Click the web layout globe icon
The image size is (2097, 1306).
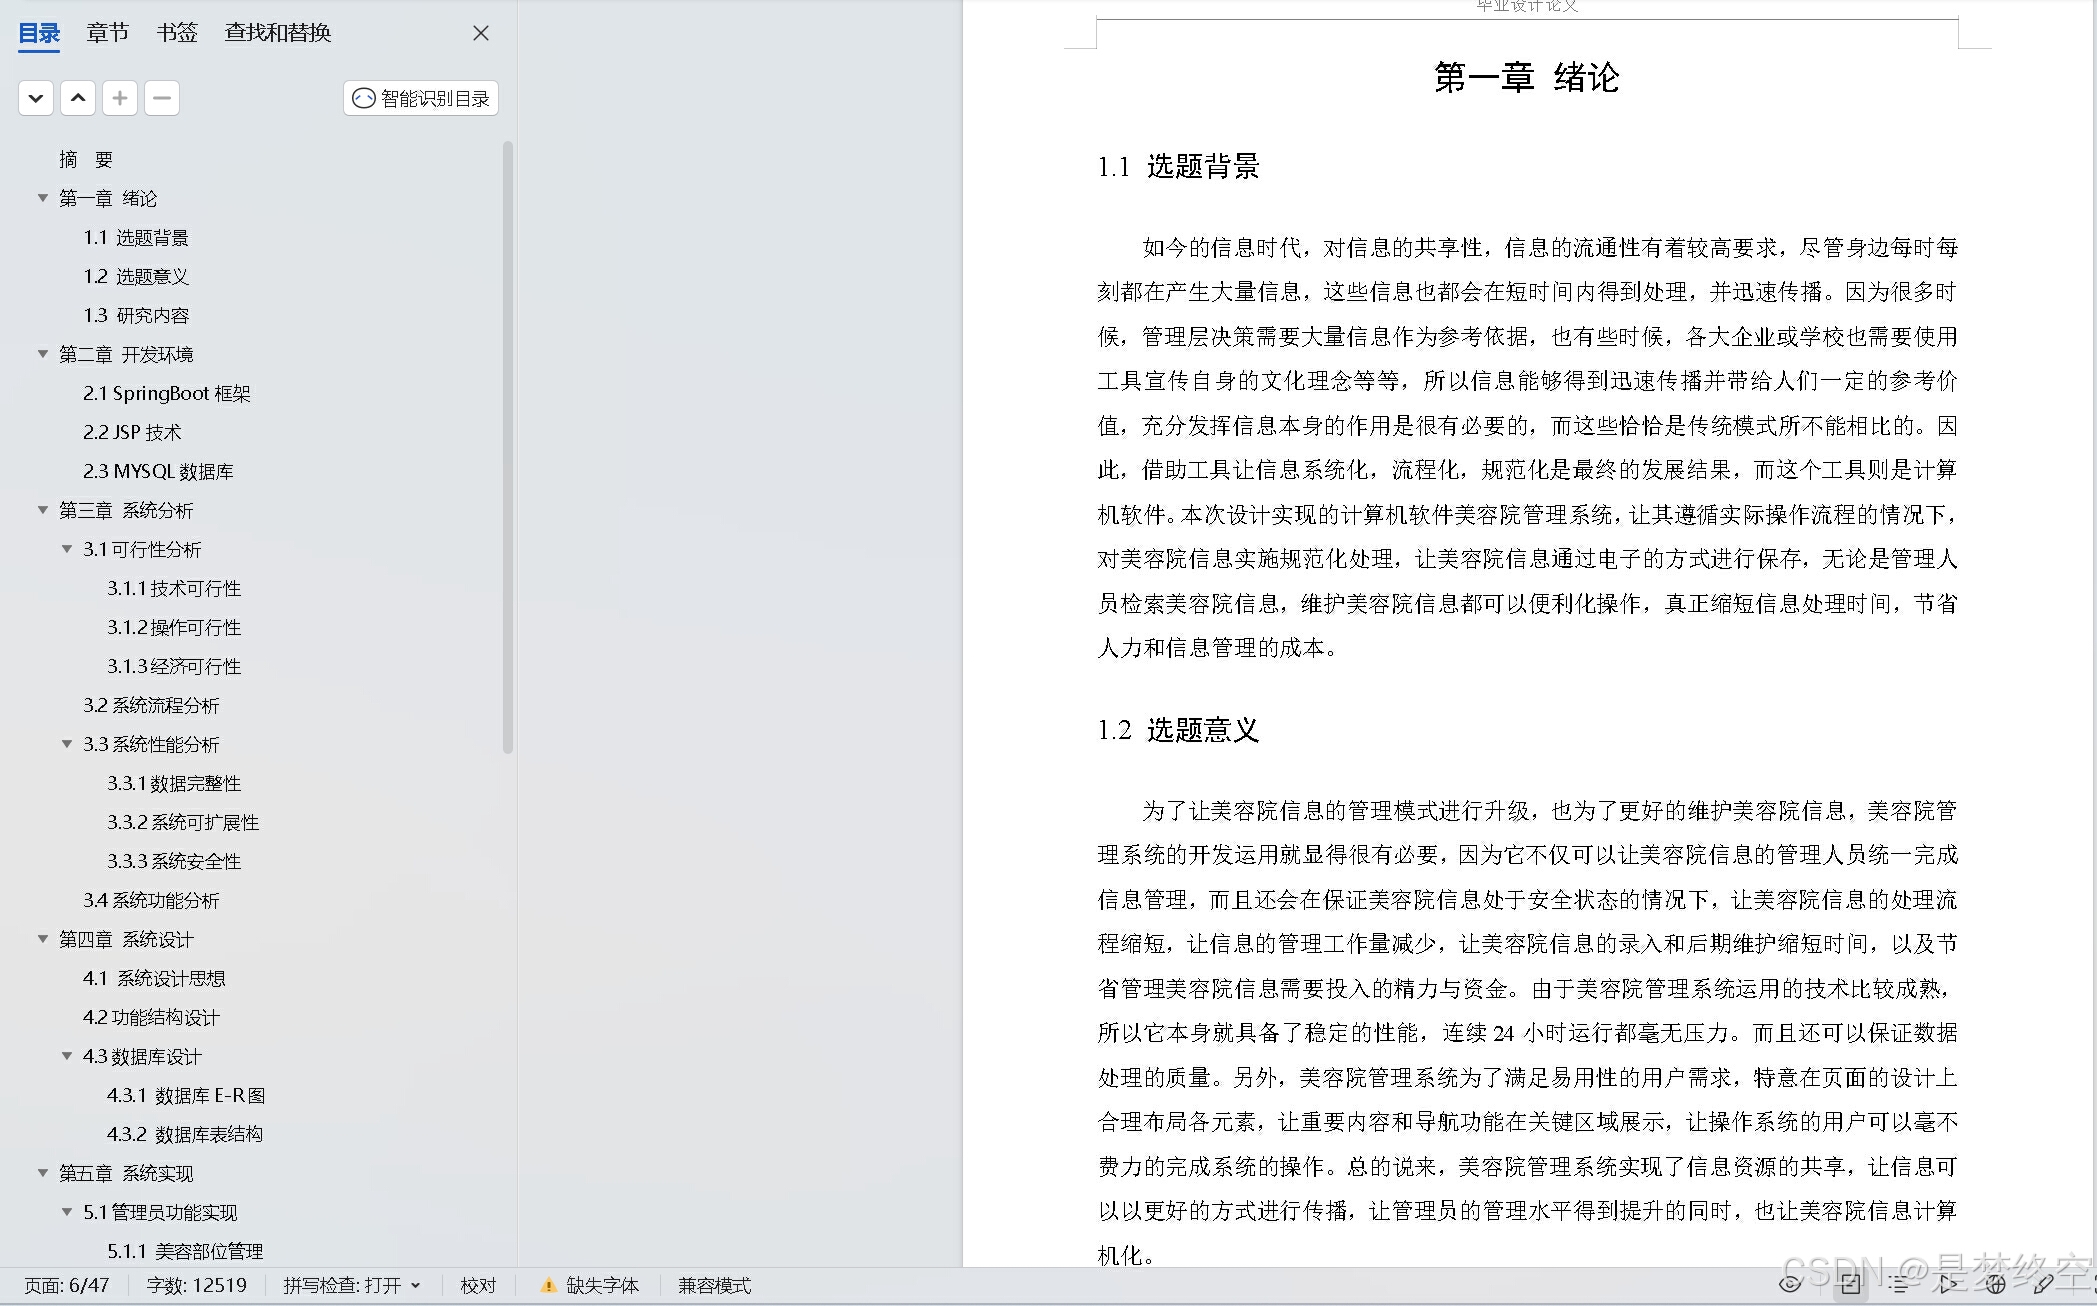(1995, 1284)
